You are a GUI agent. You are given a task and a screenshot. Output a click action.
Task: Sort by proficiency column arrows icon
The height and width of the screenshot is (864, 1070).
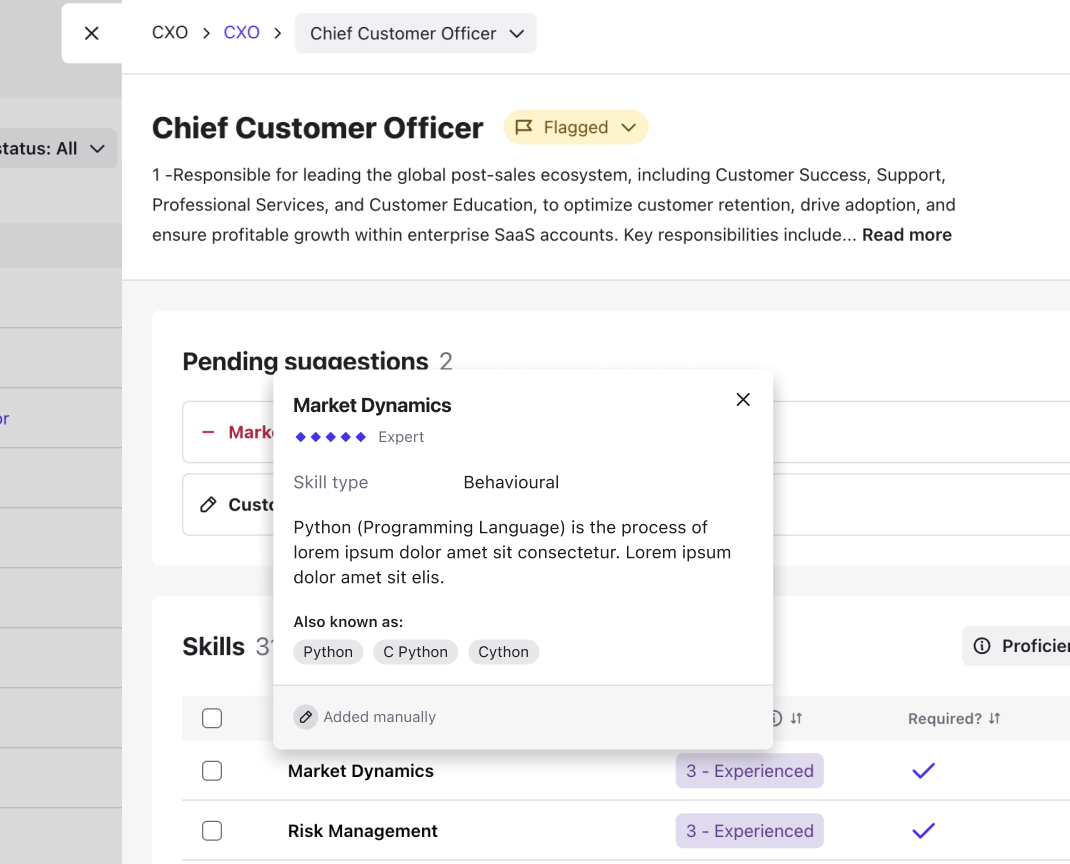tap(796, 718)
